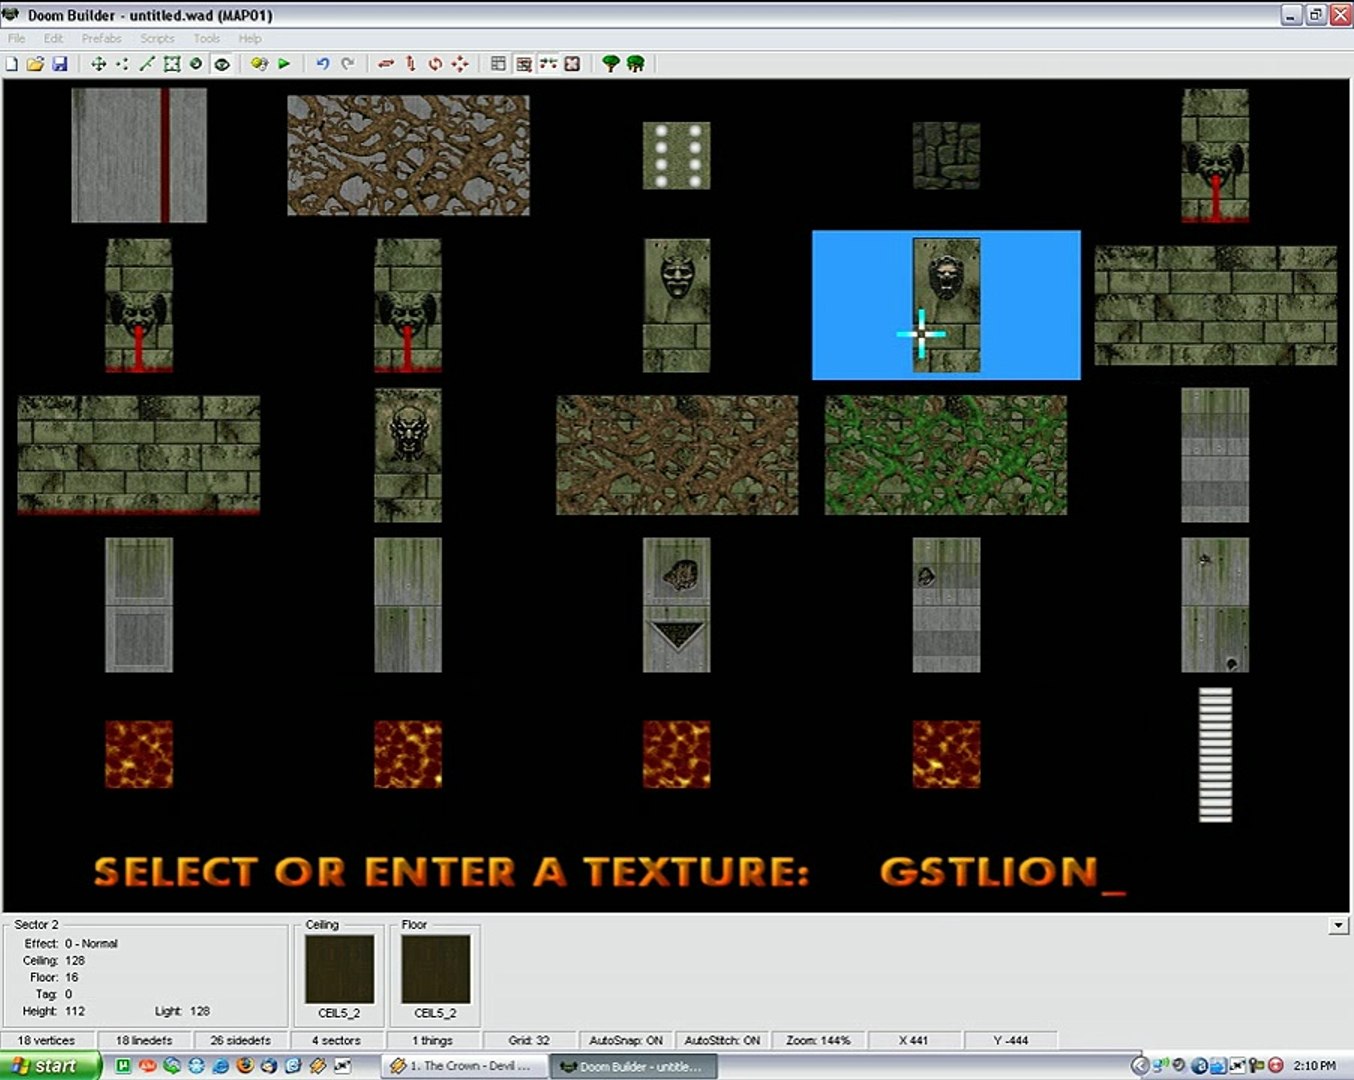
Task: Toggle AutoSnap ON in the status bar
Action: click(x=625, y=1040)
